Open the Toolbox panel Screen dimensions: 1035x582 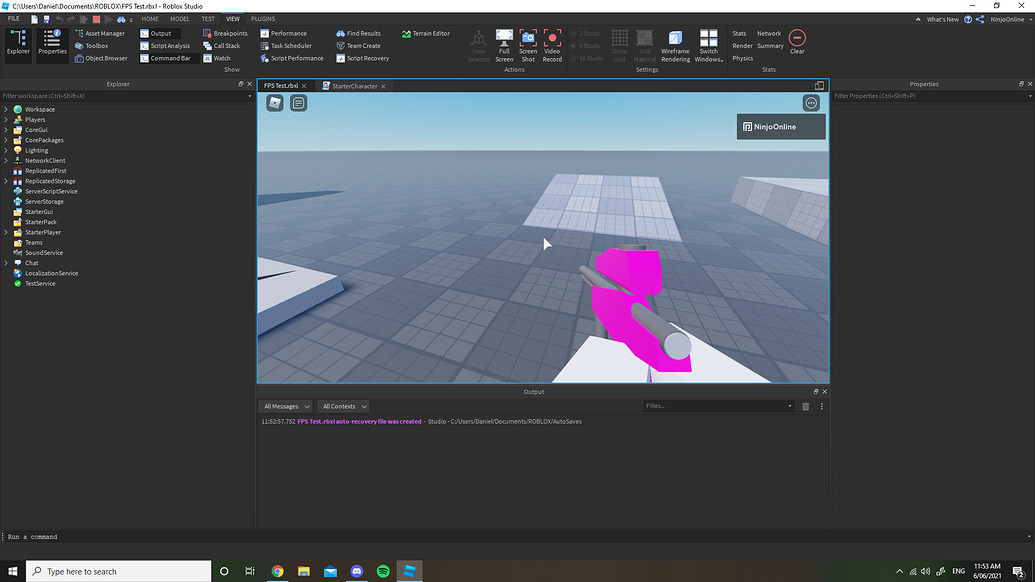pyautogui.click(x=98, y=45)
